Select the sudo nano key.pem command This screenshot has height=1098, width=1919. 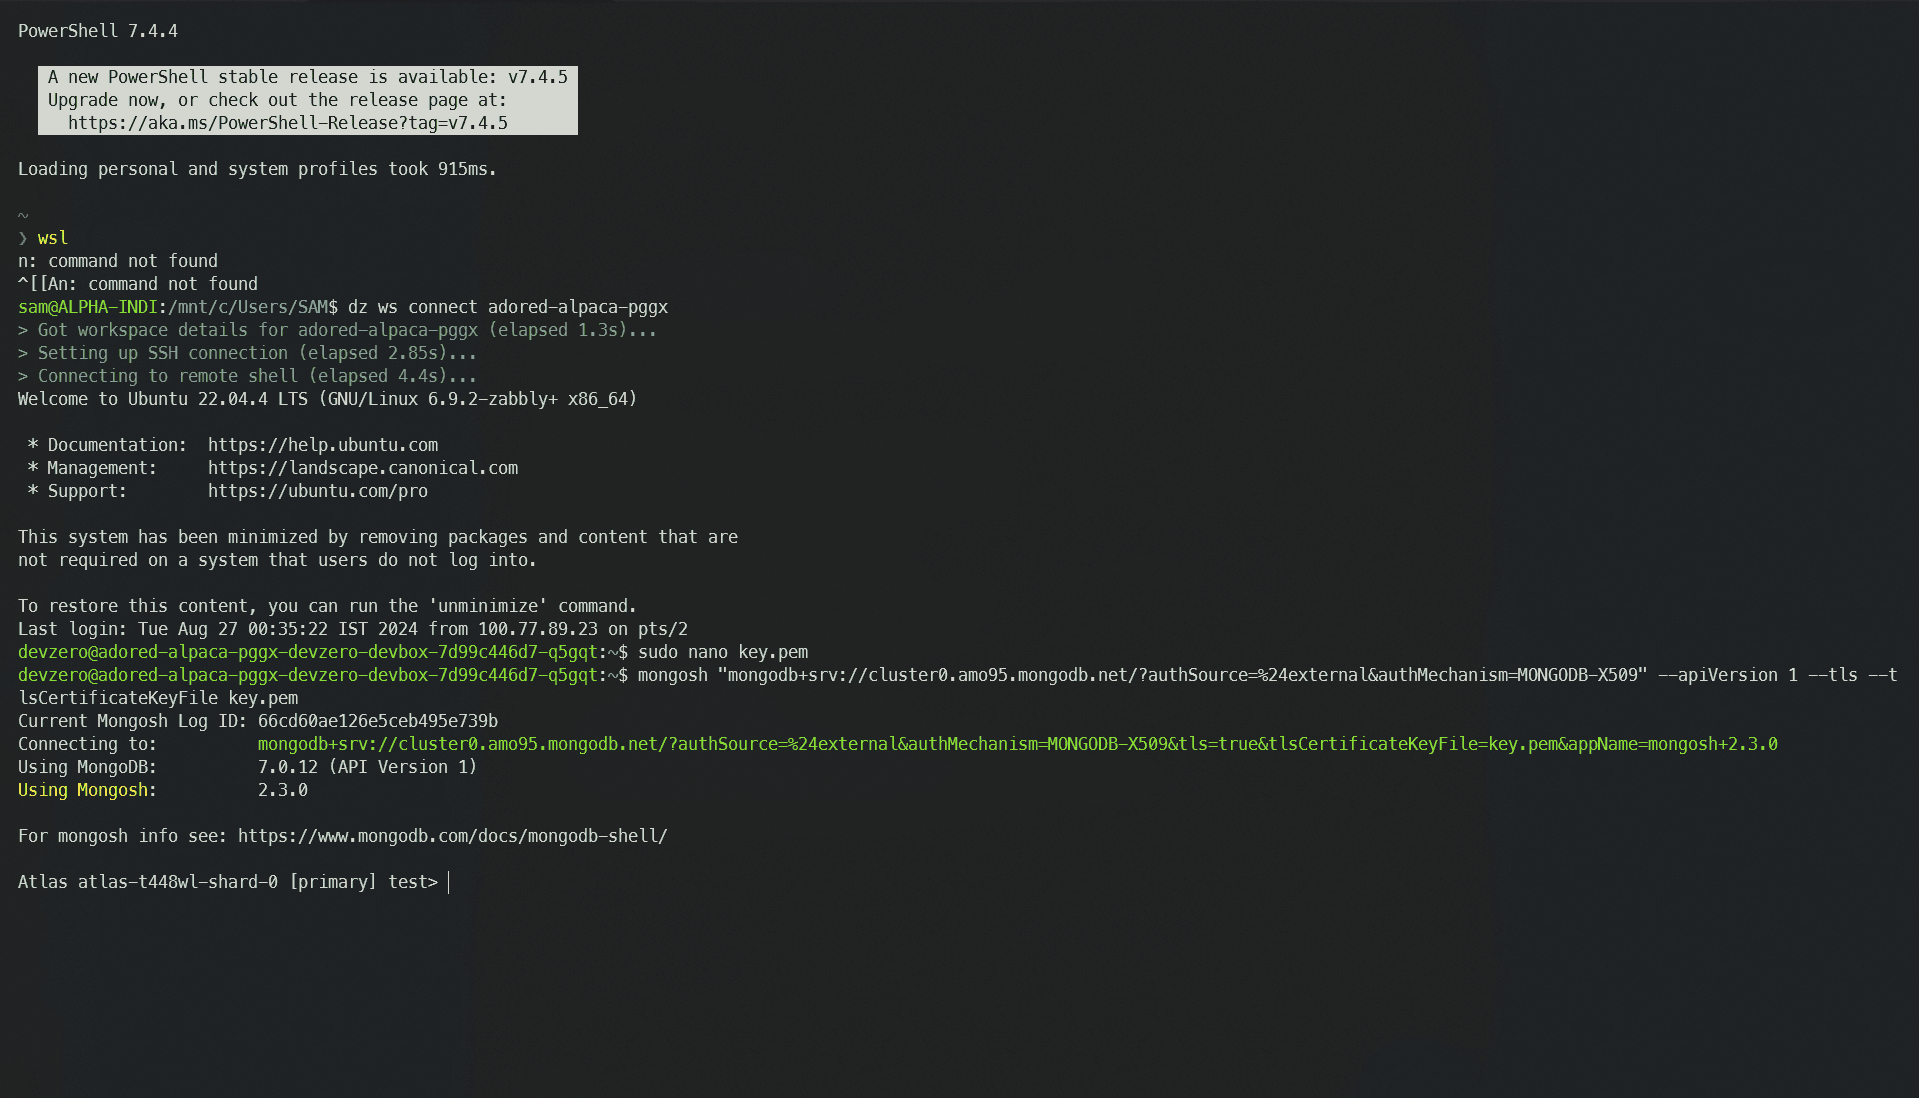click(x=737, y=651)
